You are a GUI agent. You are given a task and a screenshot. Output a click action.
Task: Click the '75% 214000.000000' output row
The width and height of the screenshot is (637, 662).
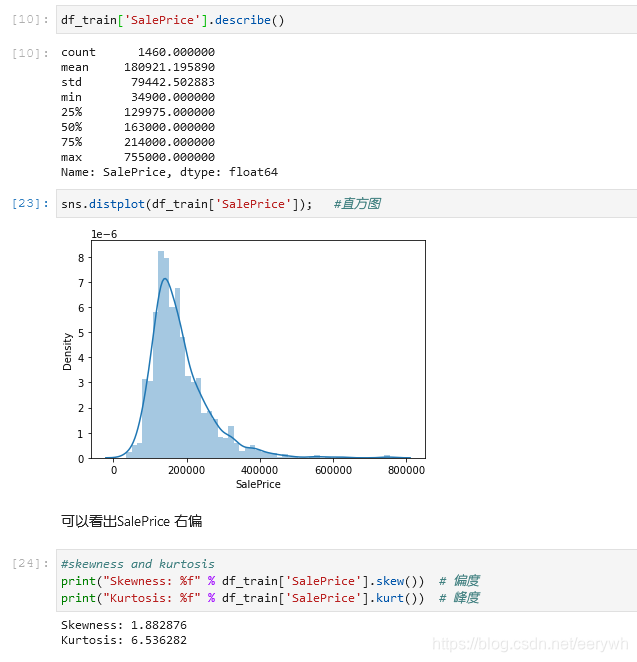pos(138,142)
